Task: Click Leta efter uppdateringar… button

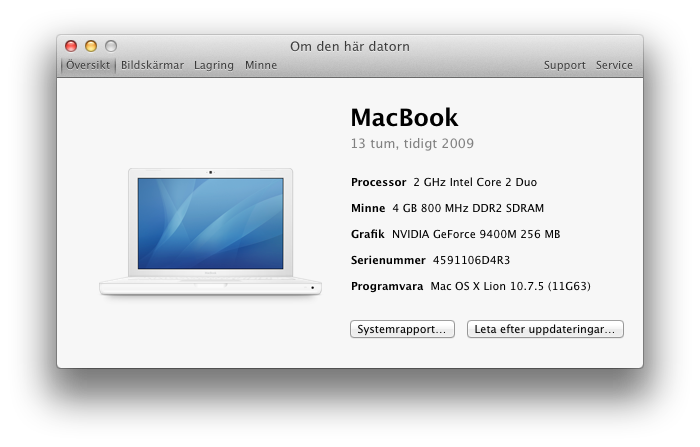Action: pyautogui.click(x=545, y=329)
